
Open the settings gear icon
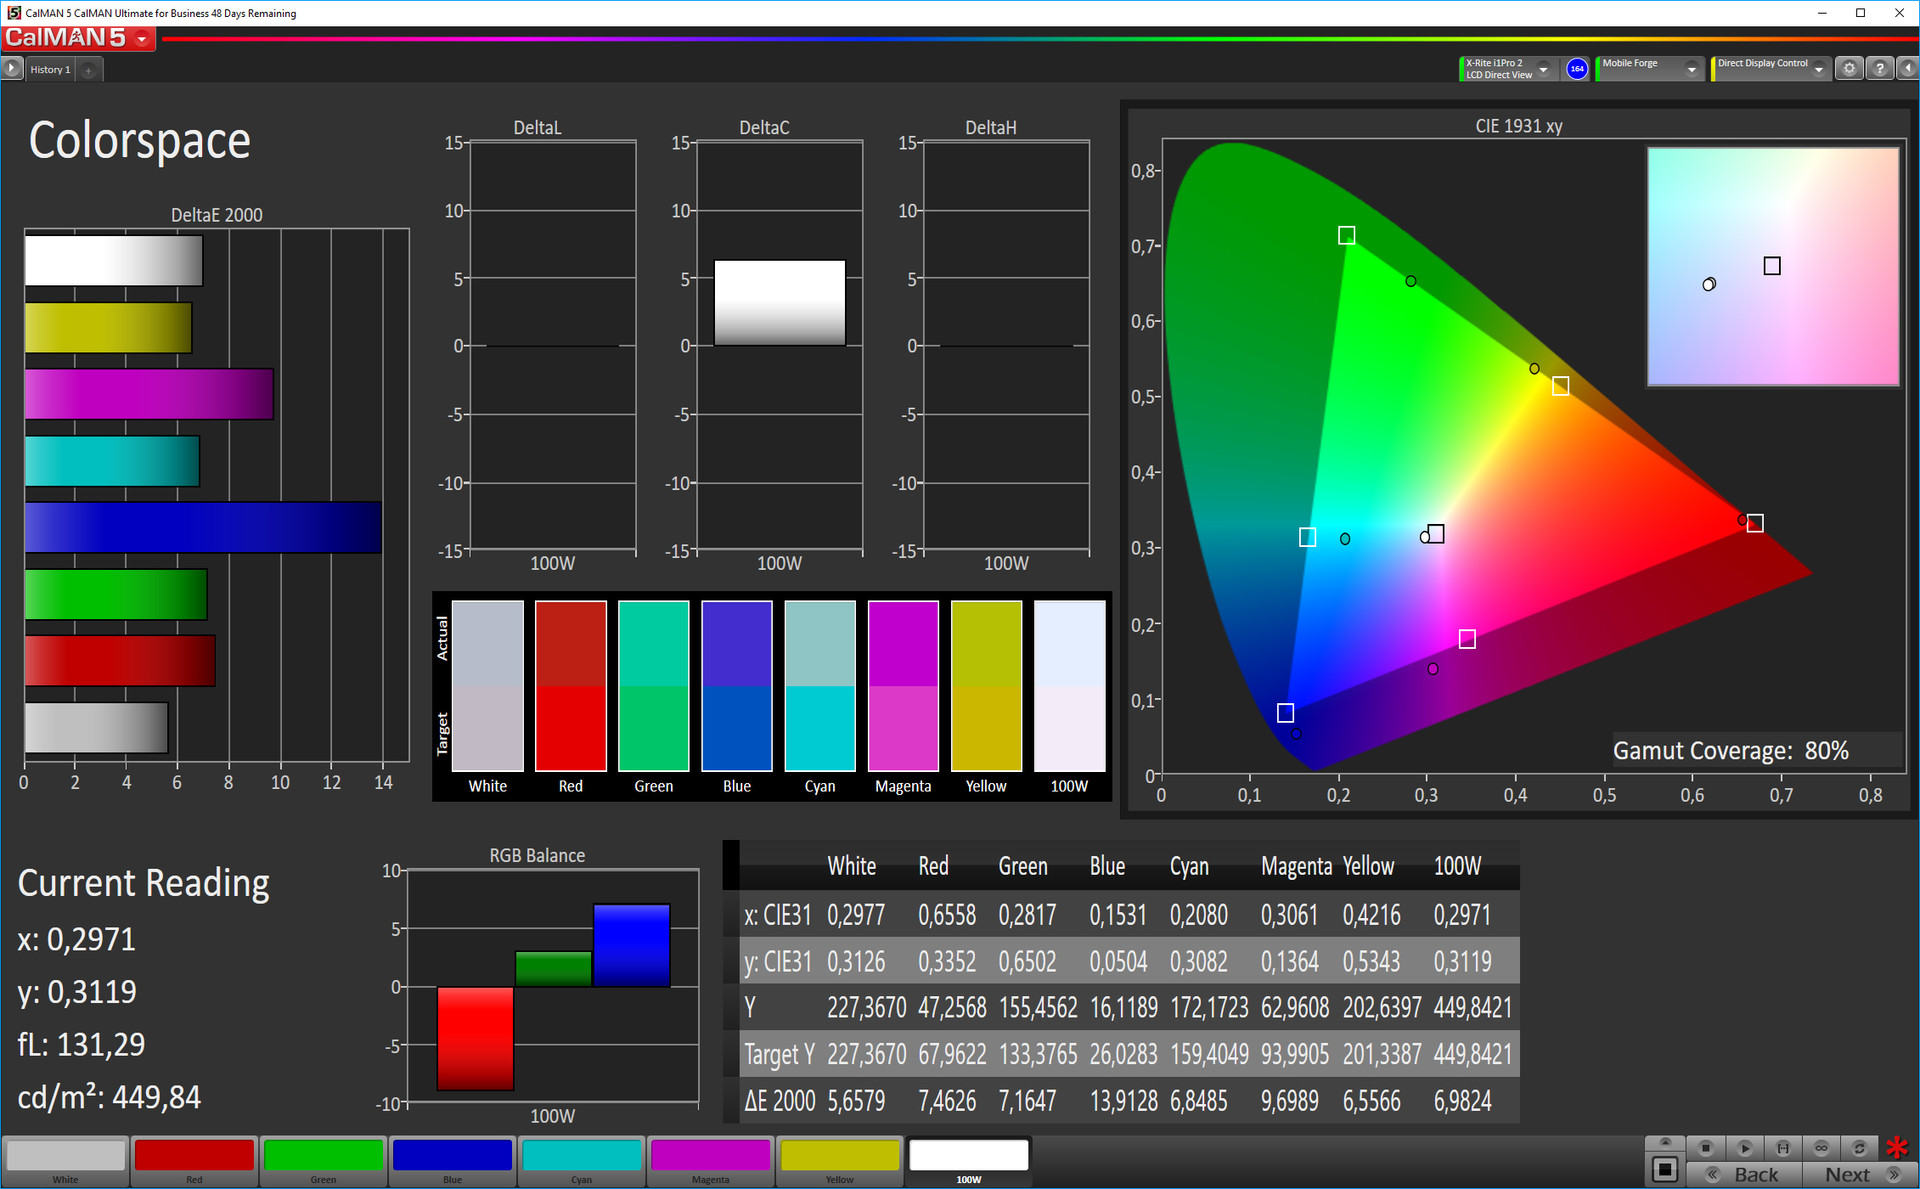point(1849,69)
